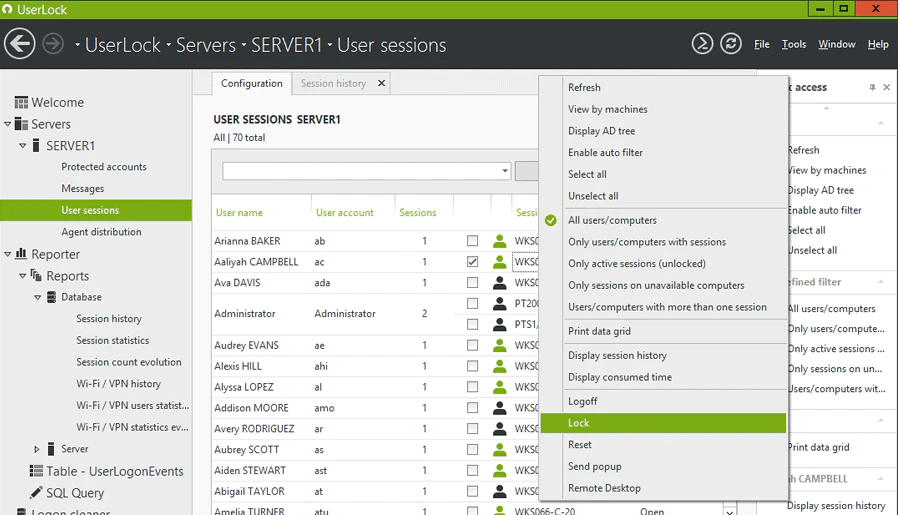Select Only active sessions (unlocked) filter
This screenshot has height=515, width=900.
click(663, 264)
